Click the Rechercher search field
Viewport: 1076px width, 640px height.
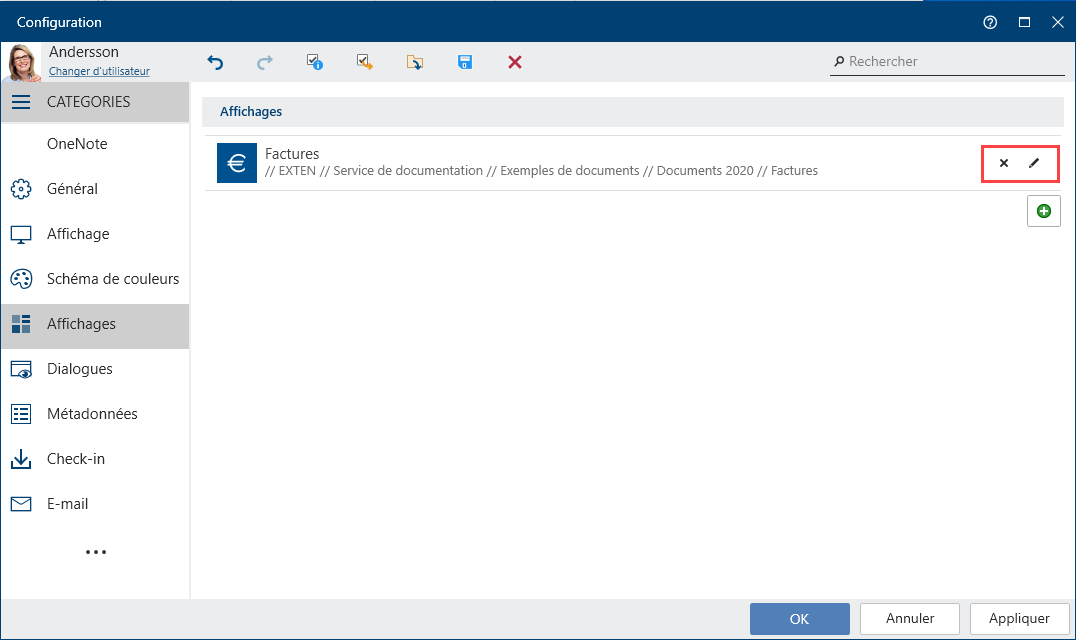950,62
